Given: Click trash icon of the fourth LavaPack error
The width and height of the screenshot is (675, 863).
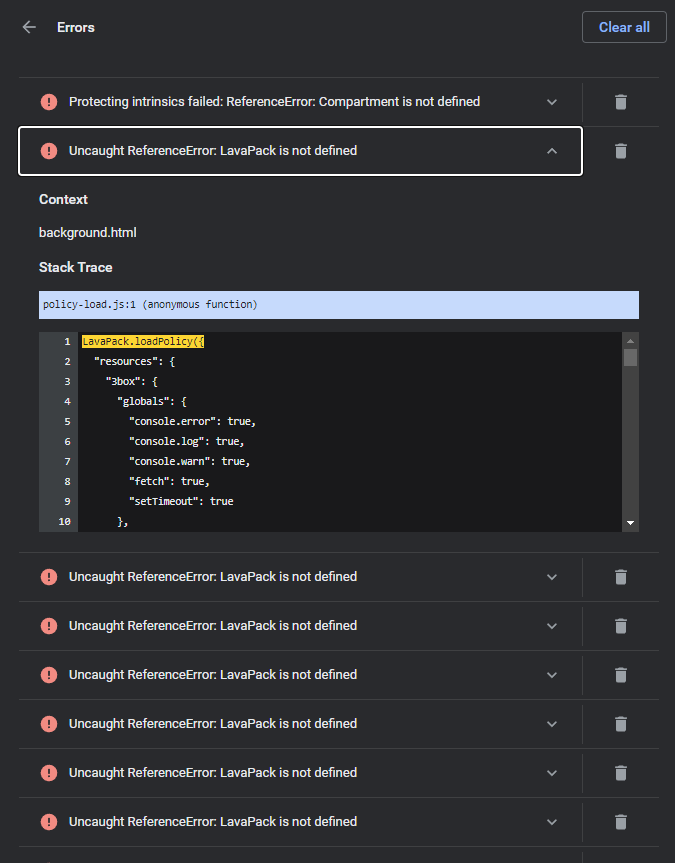Looking at the screenshot, I should [x=620, y=724].
